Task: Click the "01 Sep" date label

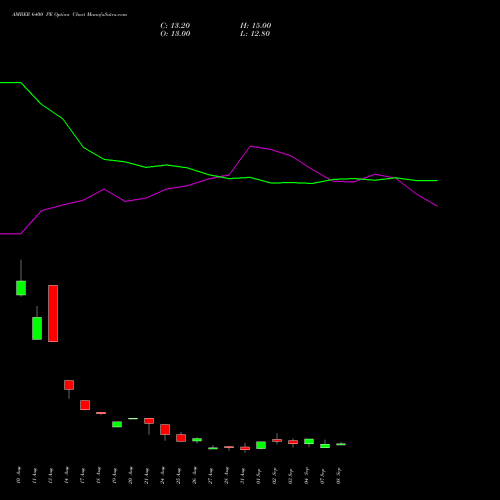Action: [258, 475]
